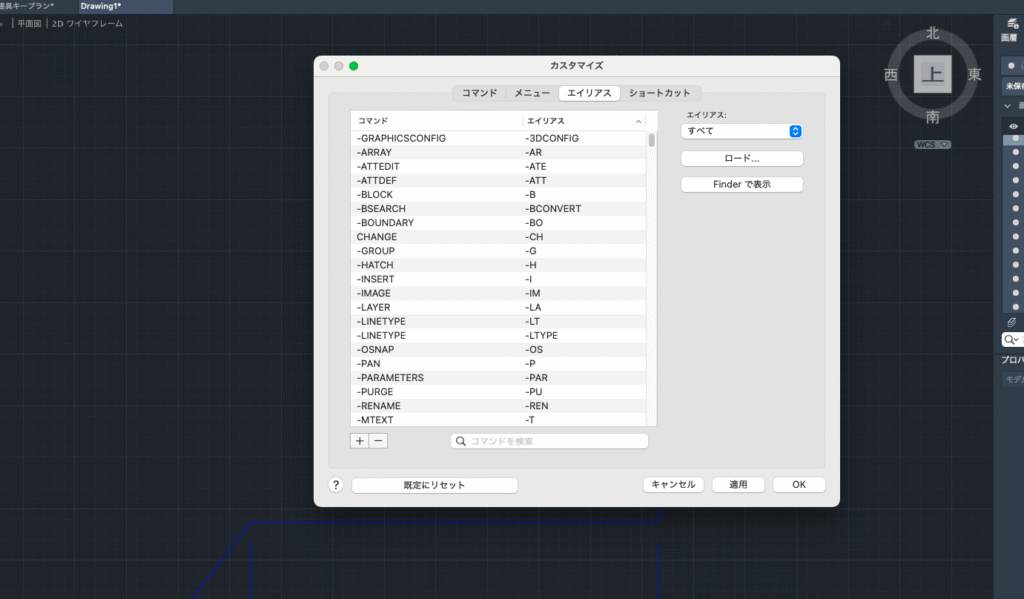The width and height of the screenshot is (1024, 599).
Task: Click the minus button to remove alias
Action: click(378, 441)
